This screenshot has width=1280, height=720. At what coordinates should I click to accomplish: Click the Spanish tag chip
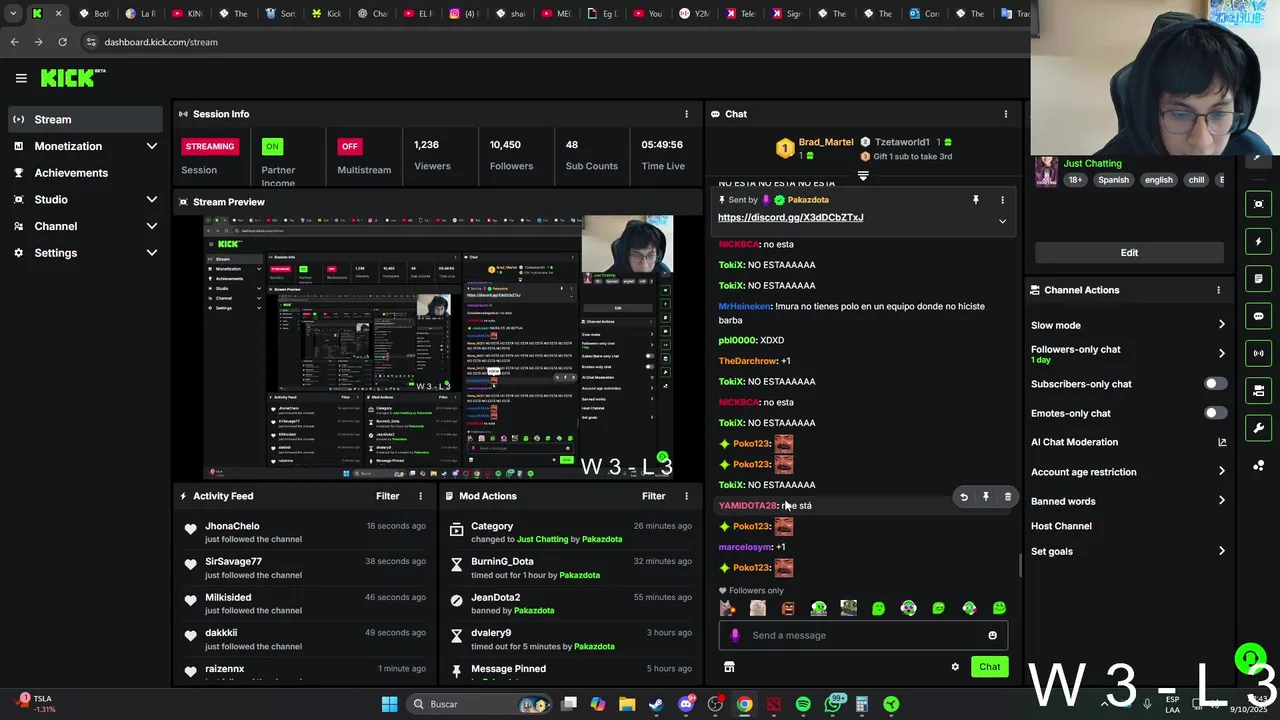1113,180
